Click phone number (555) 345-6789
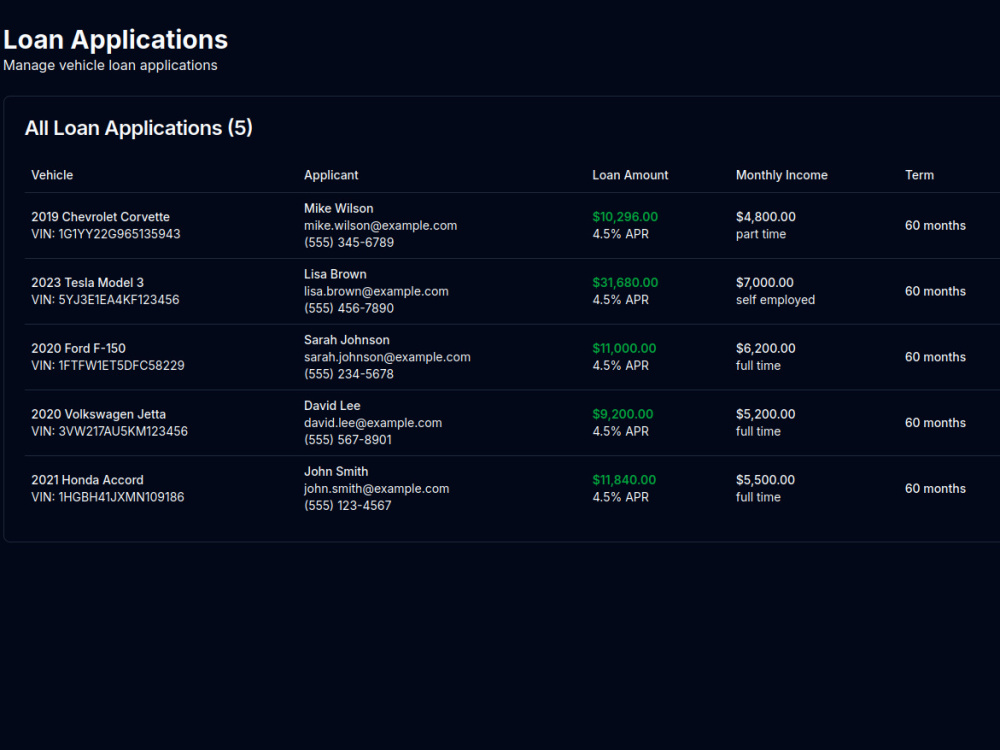This screenshot has height=750, width=1000. point(349,243)
